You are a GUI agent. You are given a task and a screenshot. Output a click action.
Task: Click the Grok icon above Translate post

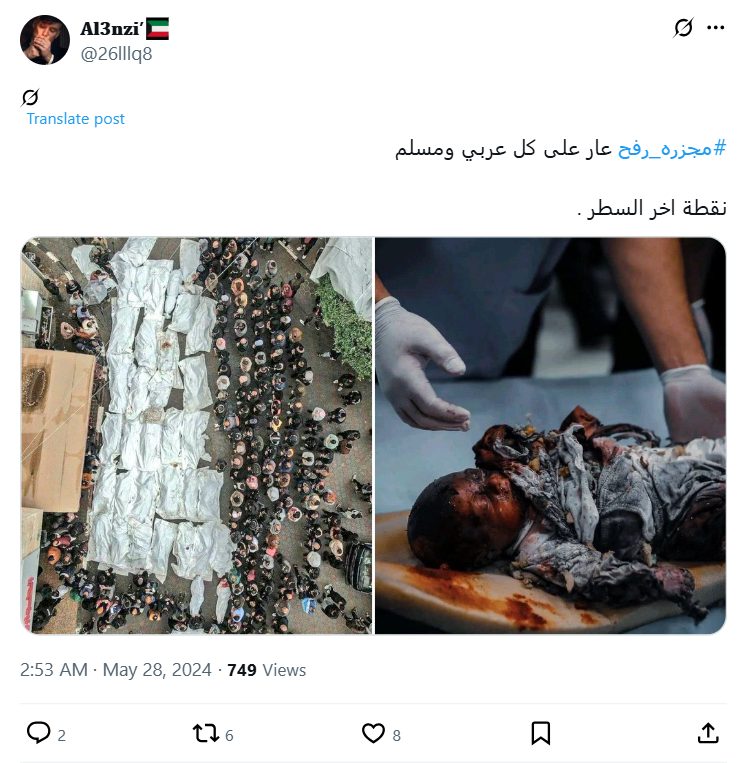click(30, 97)
